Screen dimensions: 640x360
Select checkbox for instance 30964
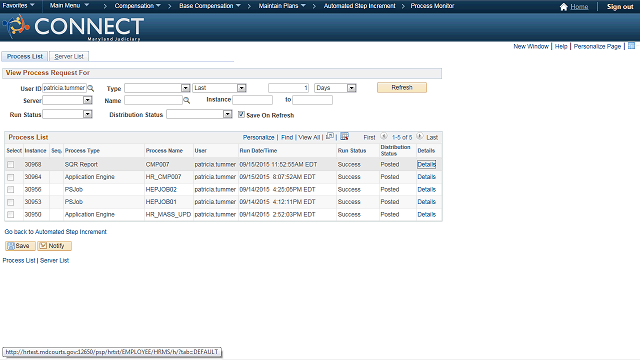tap(11, 177)
